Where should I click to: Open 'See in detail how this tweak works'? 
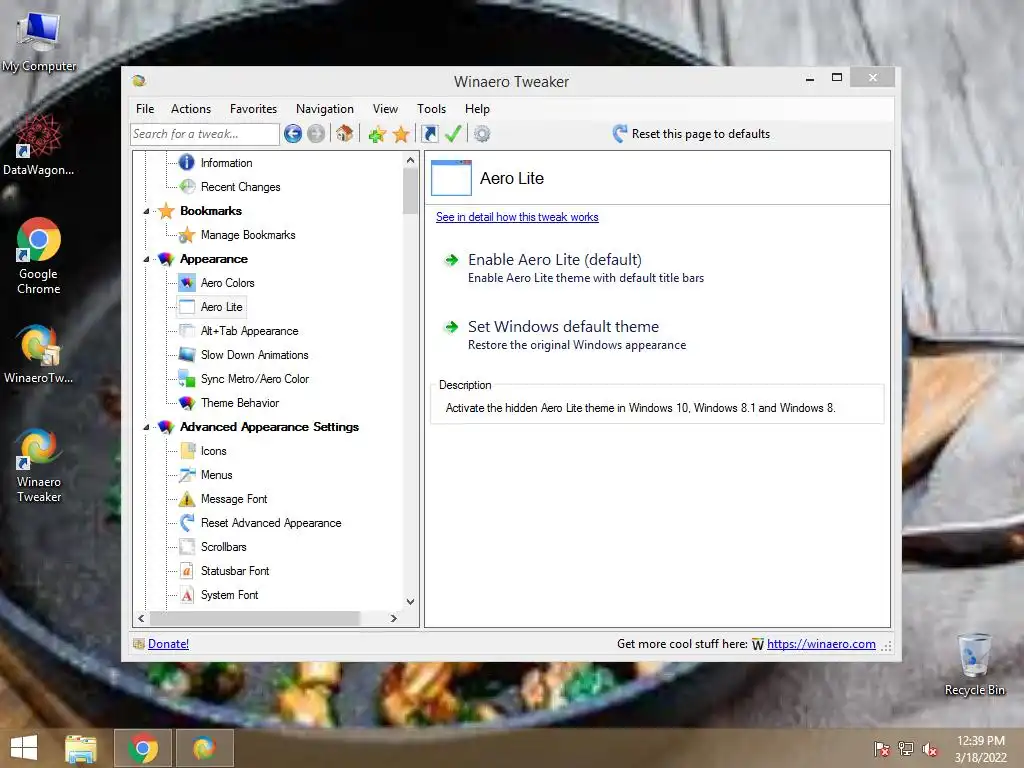(x=517, y=217)
